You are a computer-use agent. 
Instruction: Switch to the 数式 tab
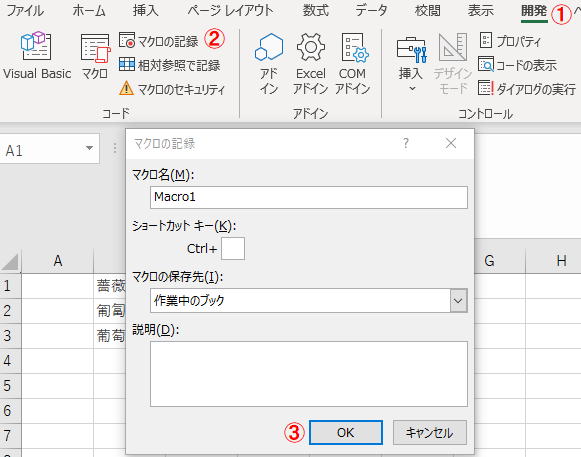pos(316,11)
